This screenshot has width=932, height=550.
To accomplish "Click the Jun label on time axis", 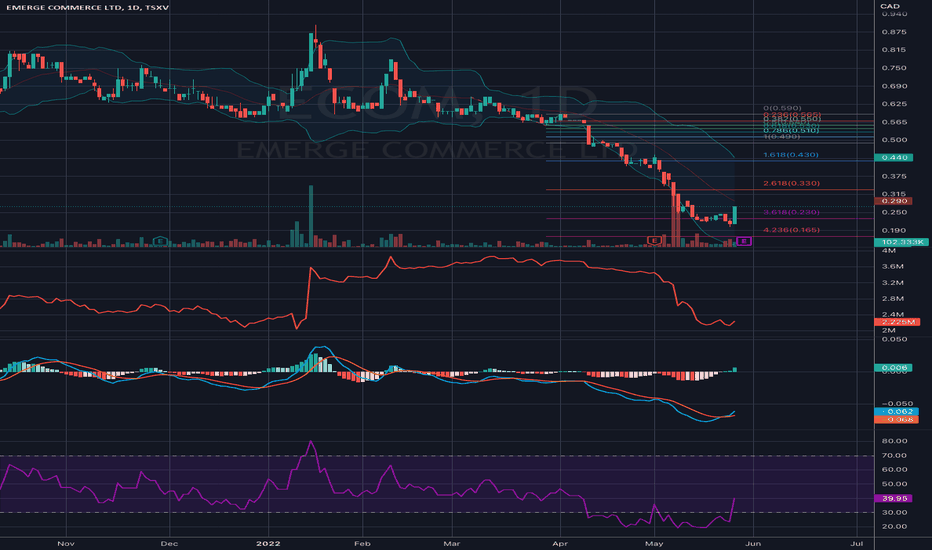I will point(753,543).
